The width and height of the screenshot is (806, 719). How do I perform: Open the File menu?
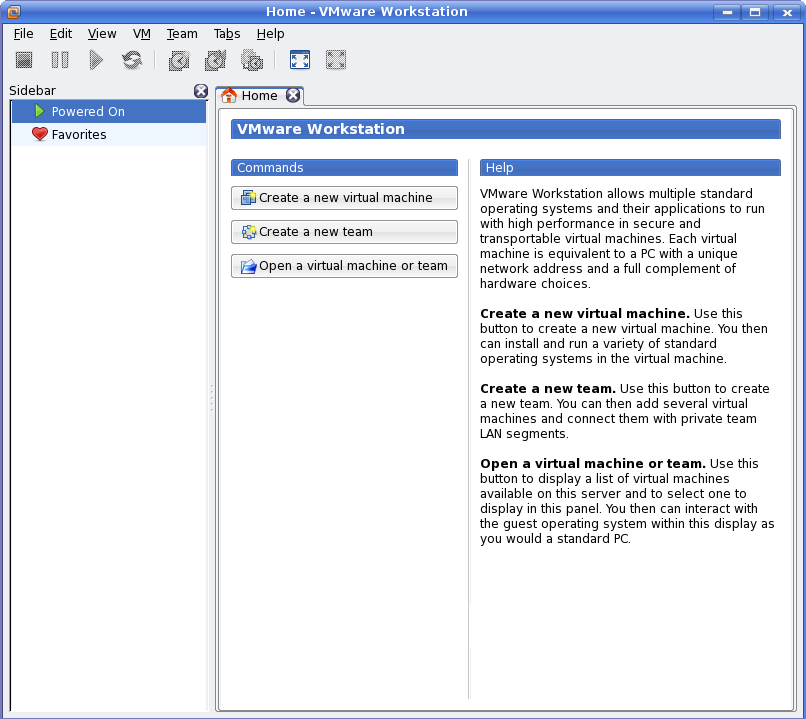pyautogui.click(x=24, y=34)
